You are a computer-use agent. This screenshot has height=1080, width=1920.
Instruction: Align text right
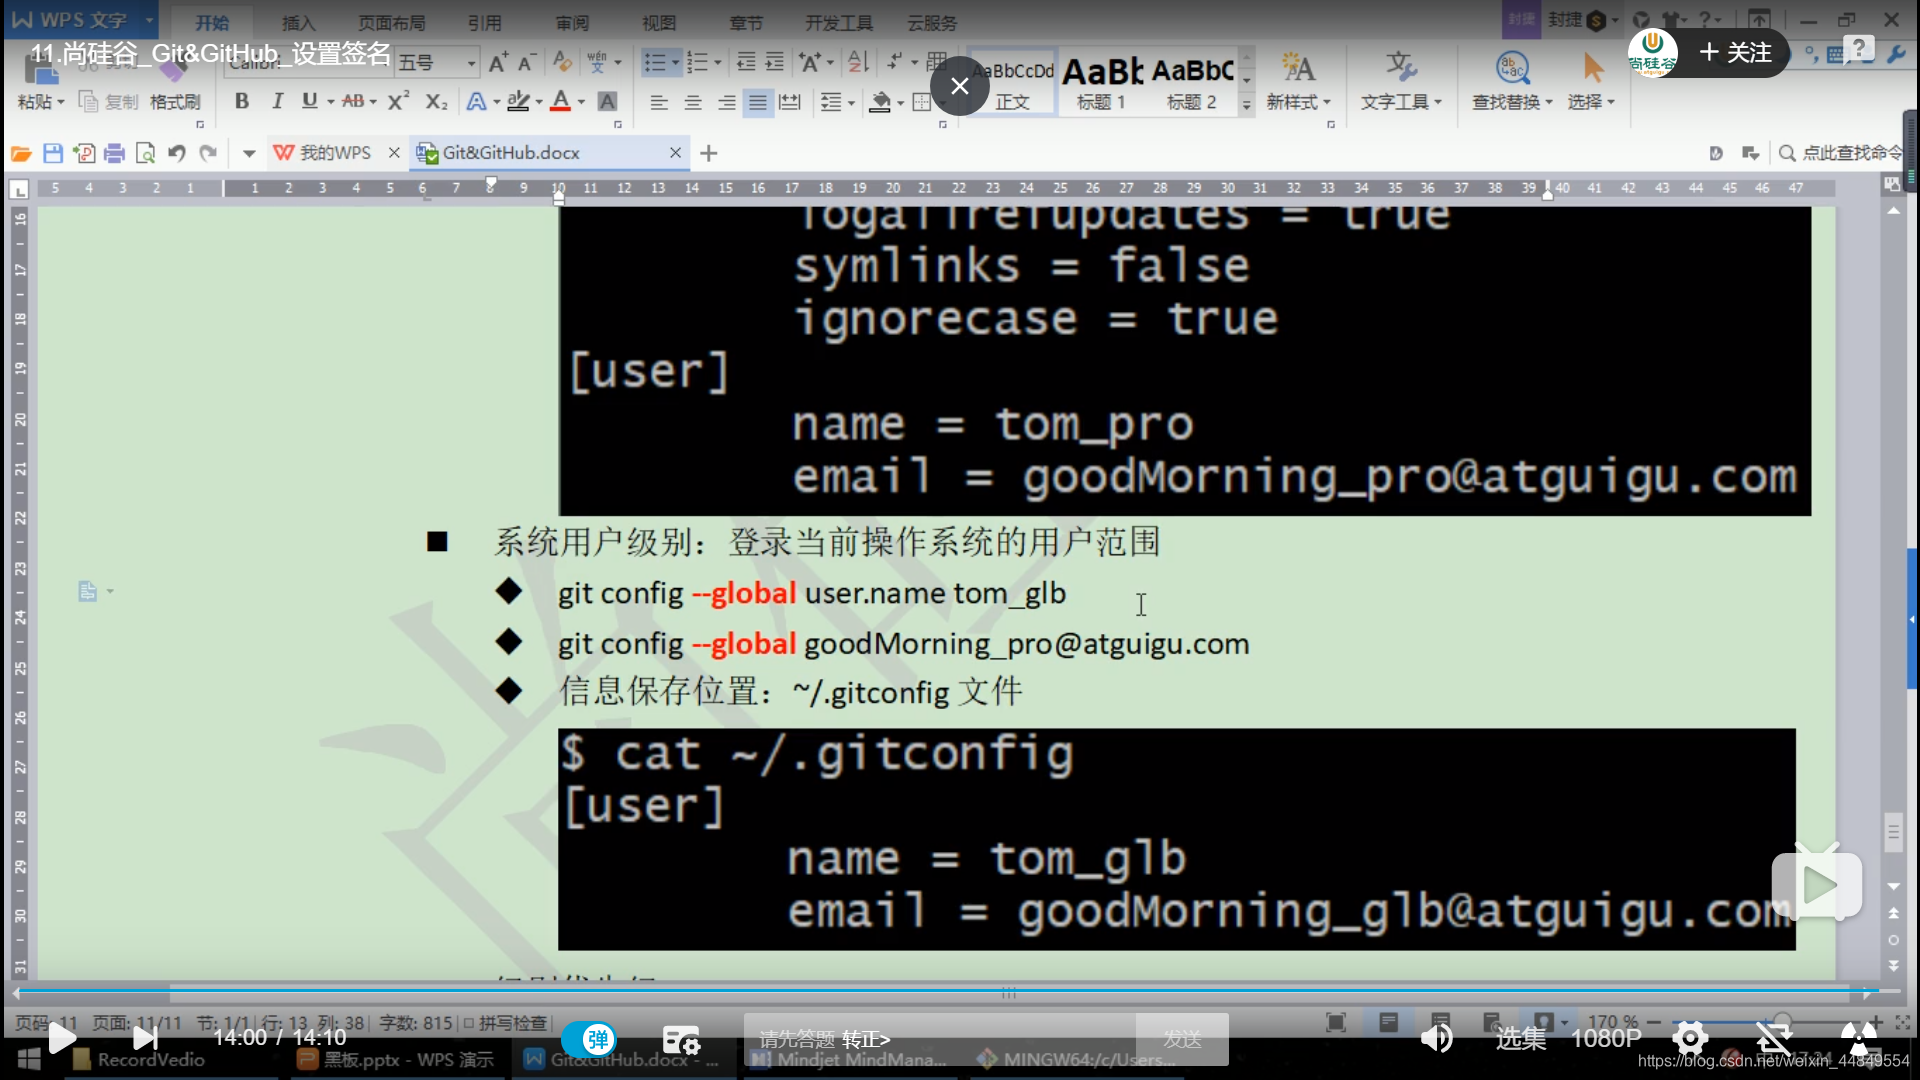726,102
